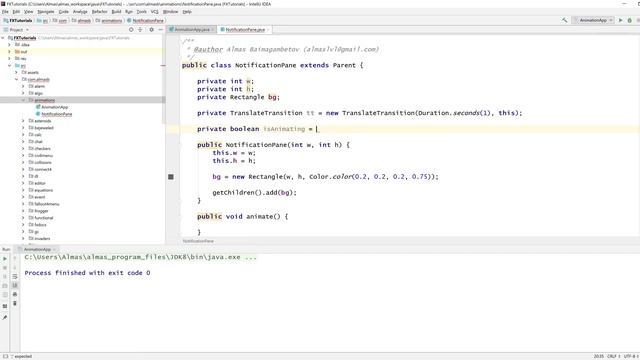This screenshot has width=640, height=360.
Task: Click the Build project hammer icon
Action: pyautogui.click(x=564, y=20)
